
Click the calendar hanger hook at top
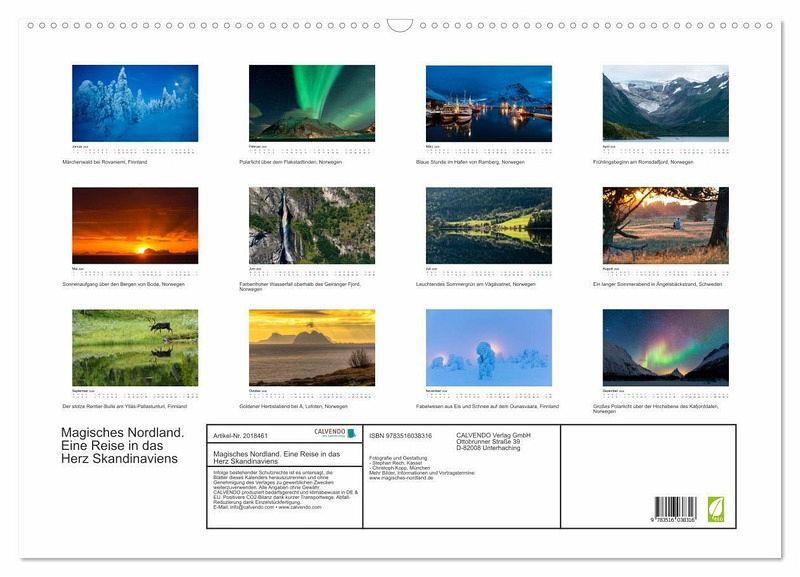(x=400, y=25)
